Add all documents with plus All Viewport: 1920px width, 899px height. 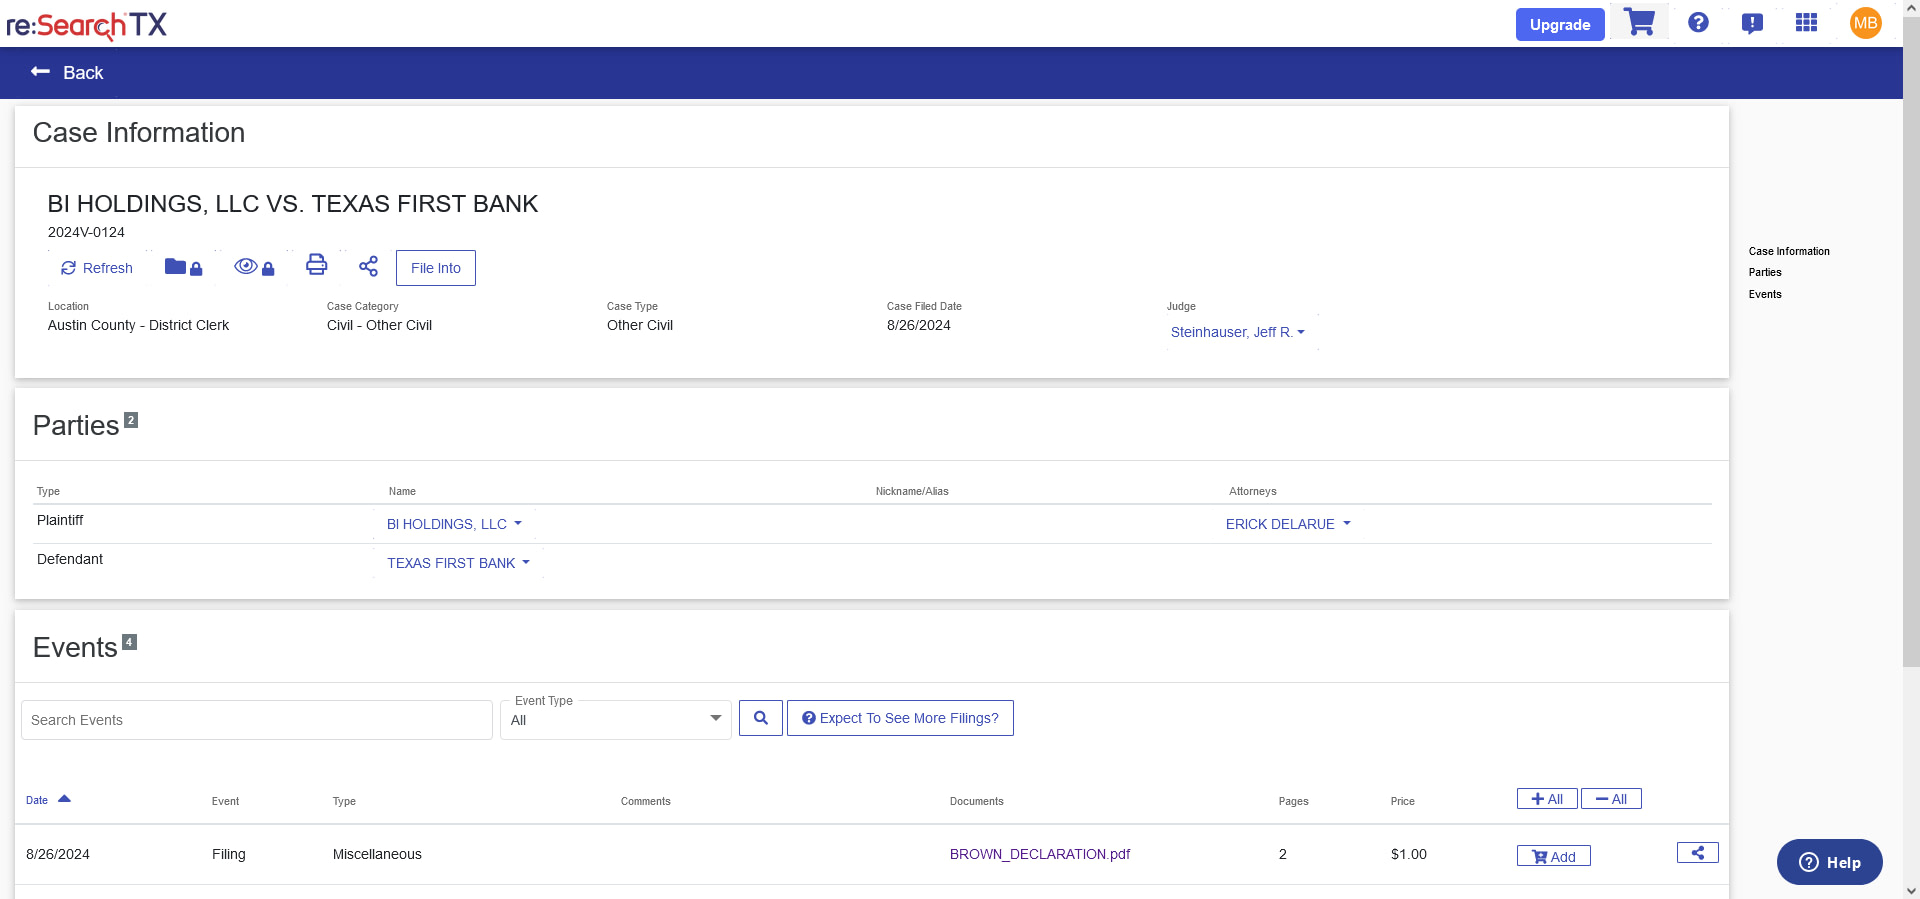1547,799
